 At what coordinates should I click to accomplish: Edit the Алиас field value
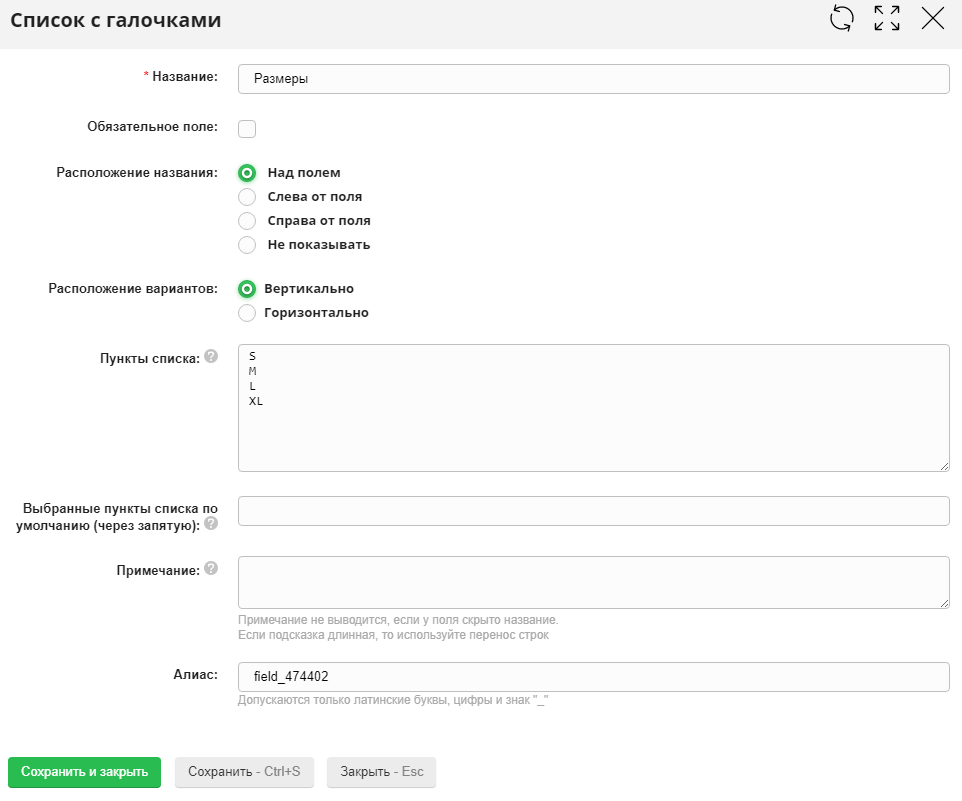[593, 677]
